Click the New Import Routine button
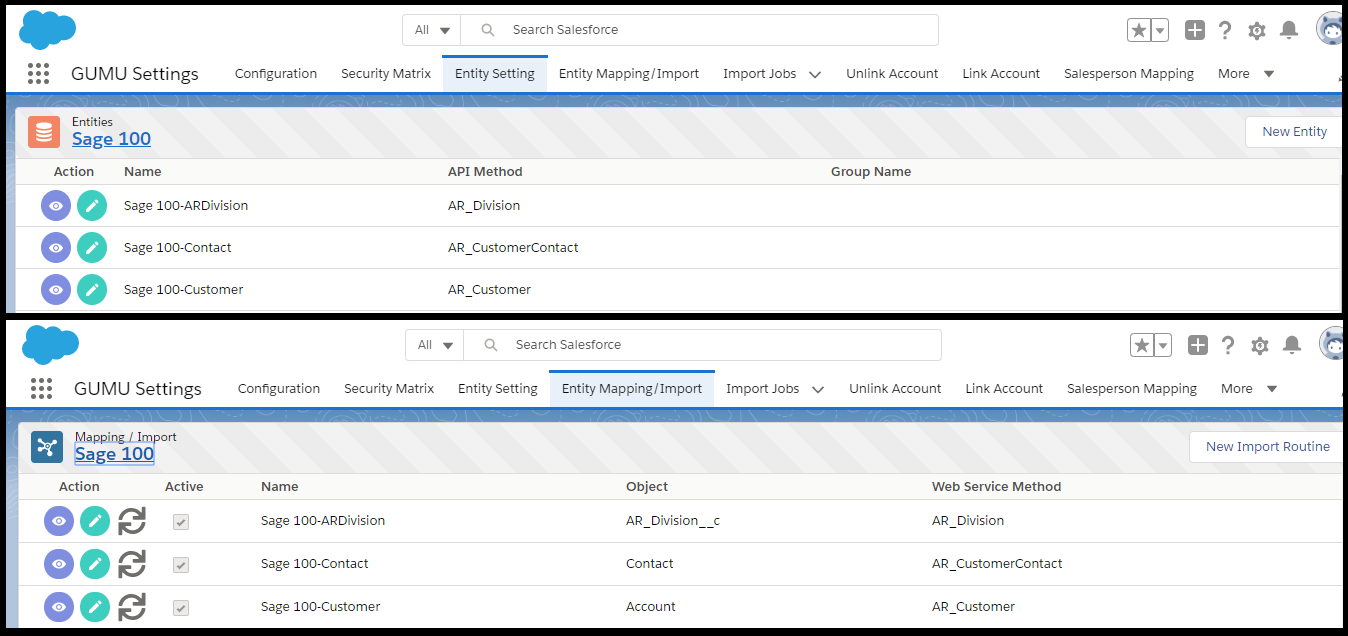The image size is (1348, 636). point(1267,447)
